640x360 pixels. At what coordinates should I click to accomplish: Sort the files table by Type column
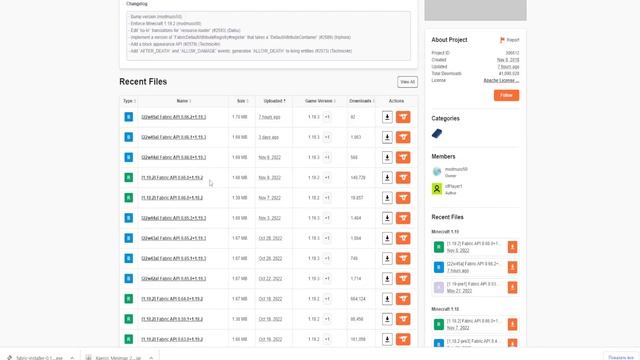pyautogui.click(x=129, y=101)
